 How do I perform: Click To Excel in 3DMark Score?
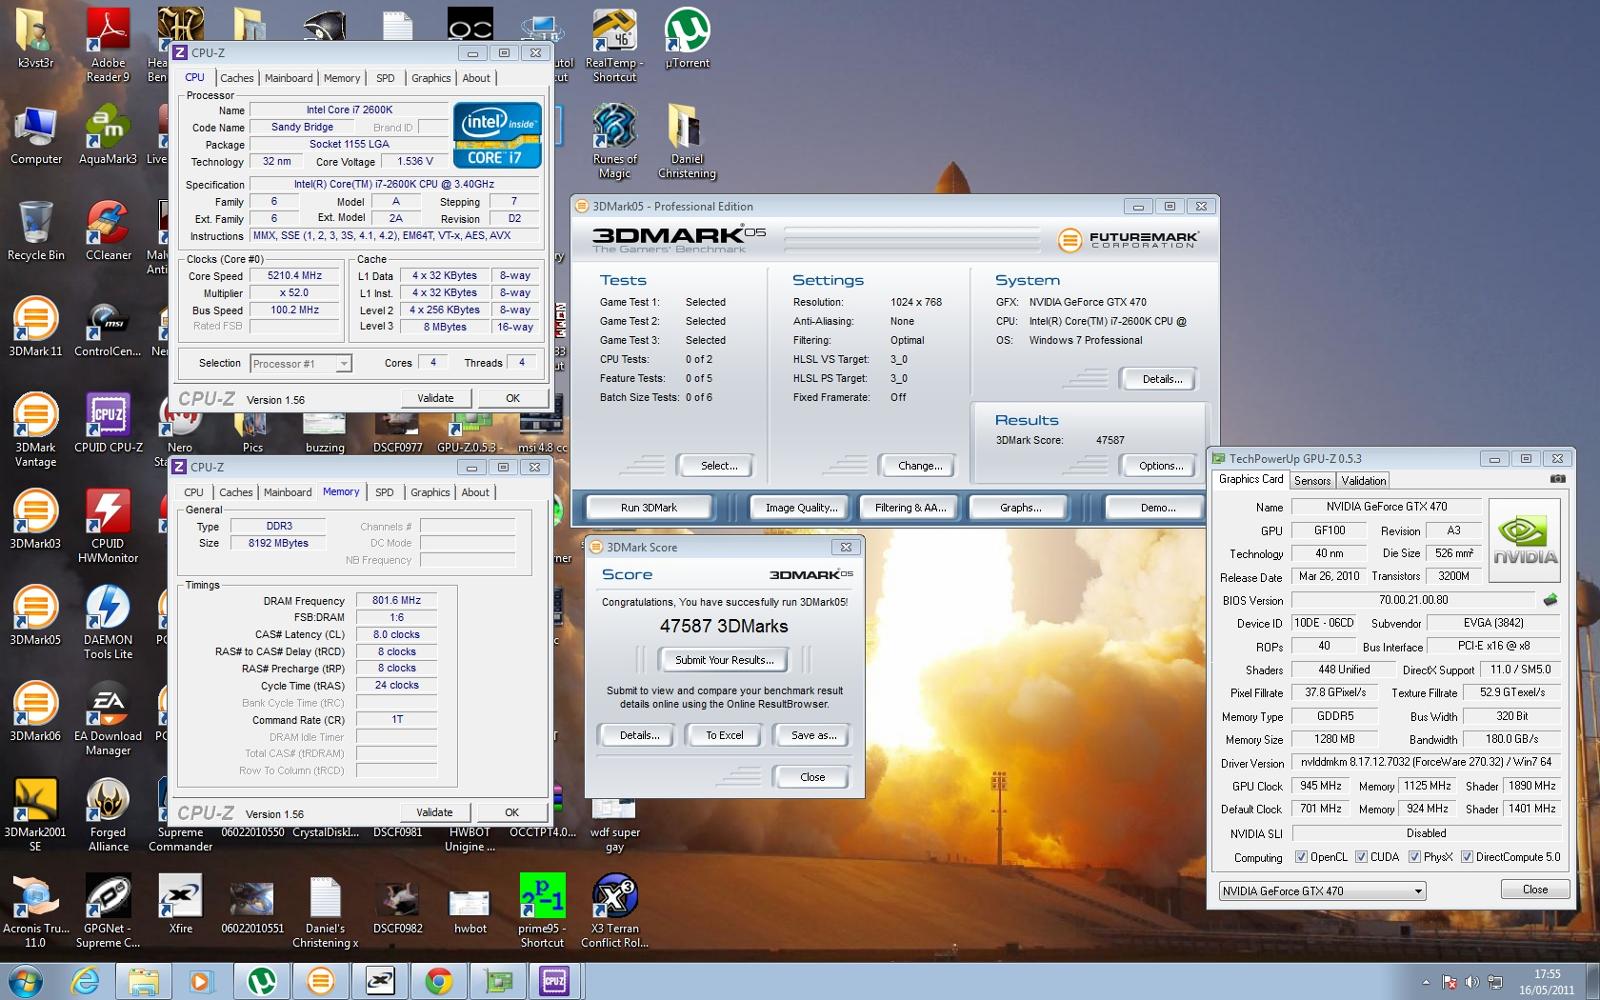tap(724, 735)
